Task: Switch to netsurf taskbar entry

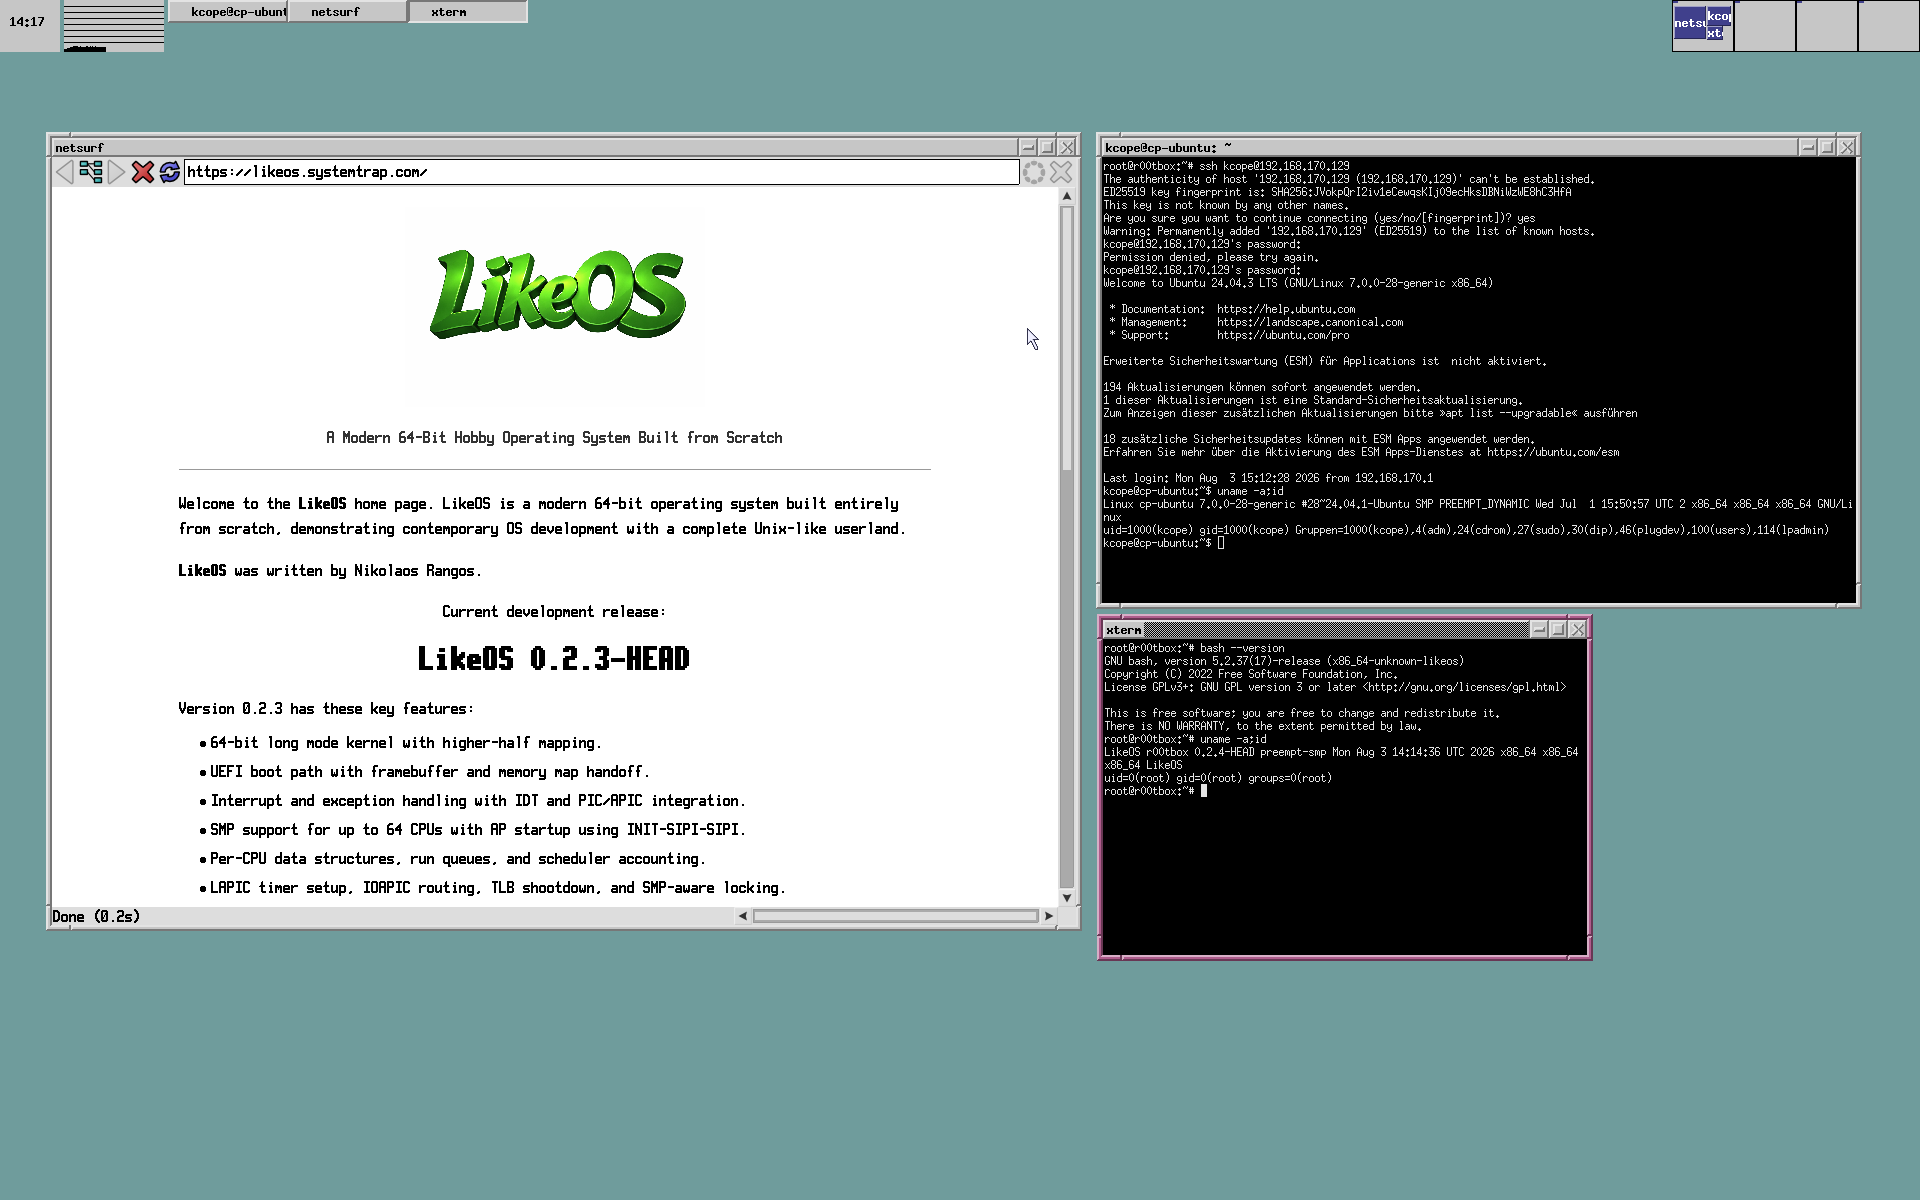Action: [x=348, y=12]
